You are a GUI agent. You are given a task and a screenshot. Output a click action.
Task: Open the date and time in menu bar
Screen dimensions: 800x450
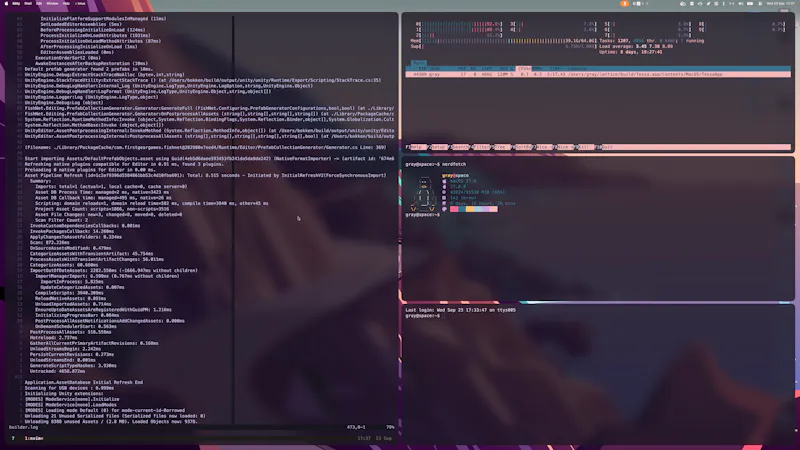tap(781, 4)
